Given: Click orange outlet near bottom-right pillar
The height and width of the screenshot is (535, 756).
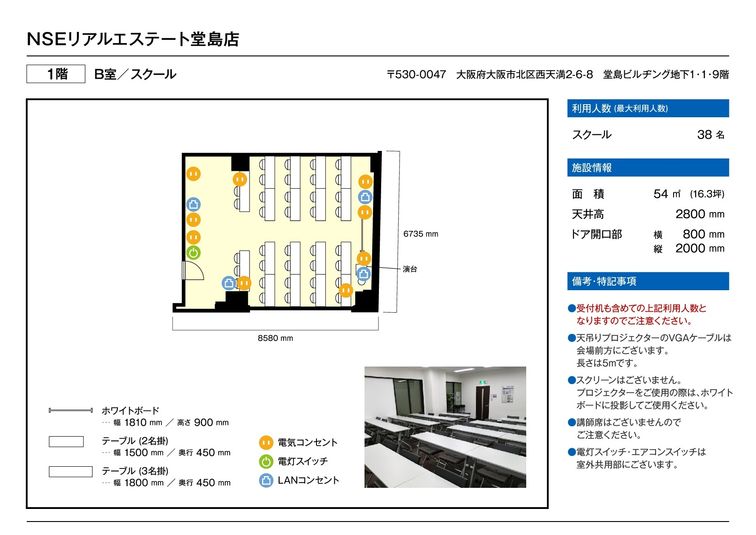Looking at the screenshot, I should (346, 290).
